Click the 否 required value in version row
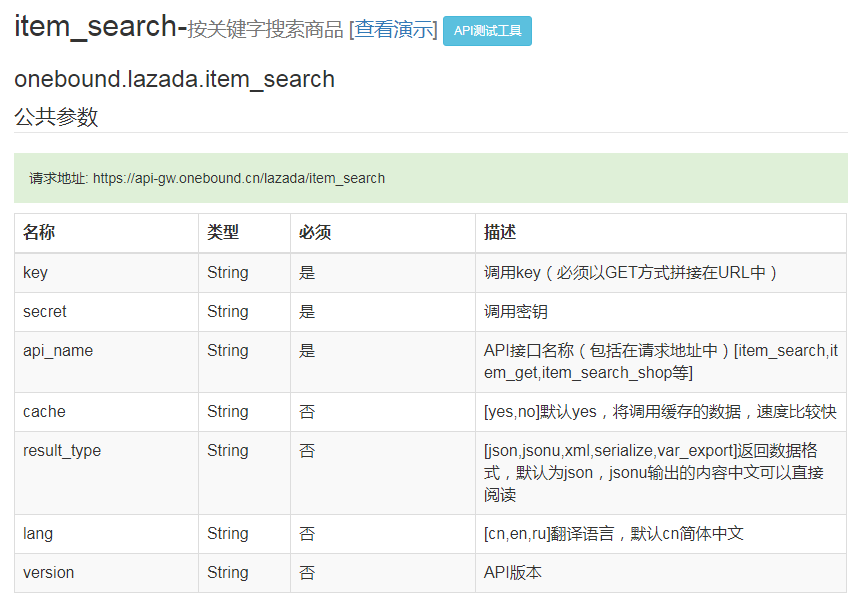Screen dimensions: 859x603 pyautogui.click(x=307, y=573)
